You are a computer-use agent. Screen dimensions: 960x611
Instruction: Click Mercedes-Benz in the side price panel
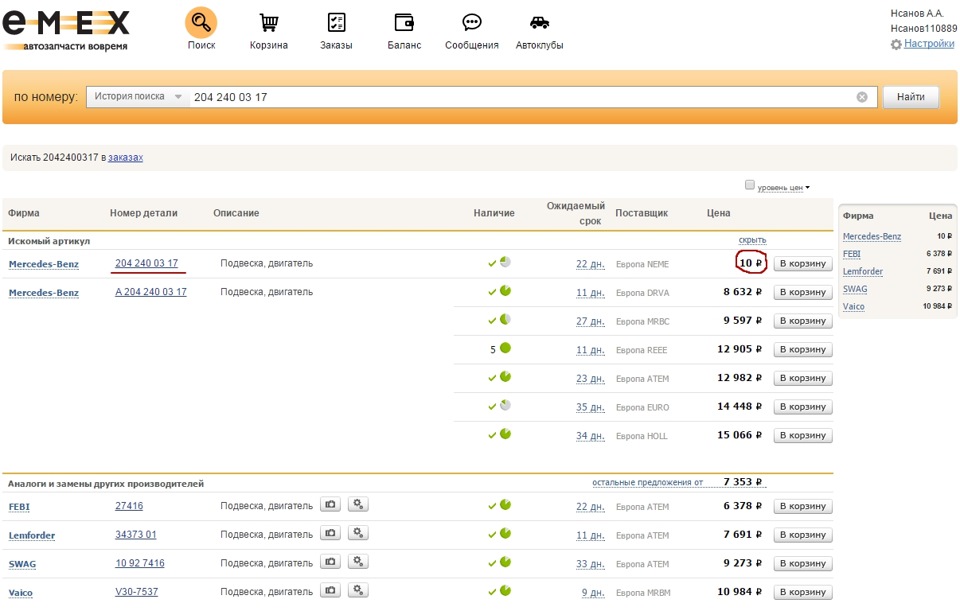pos(872,236)
